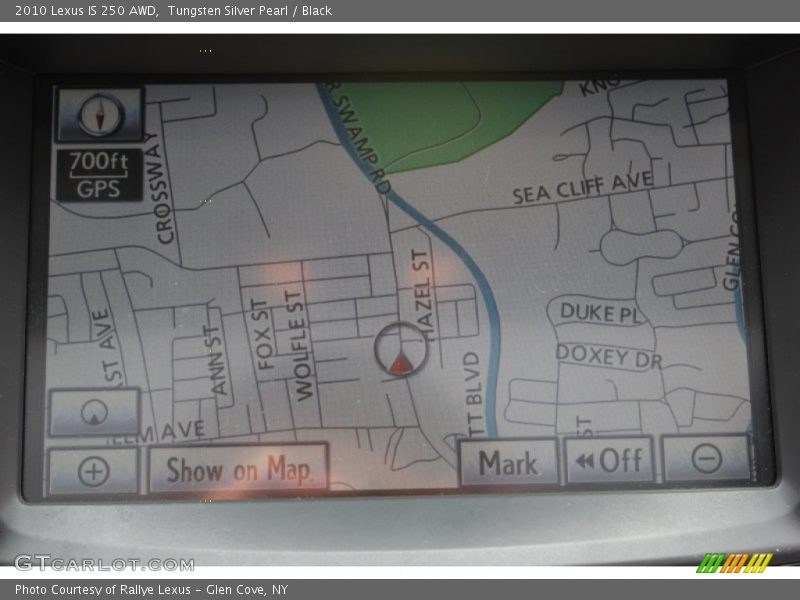
Task: Tap the CROSSWAY street label
Action: [162, 189]
